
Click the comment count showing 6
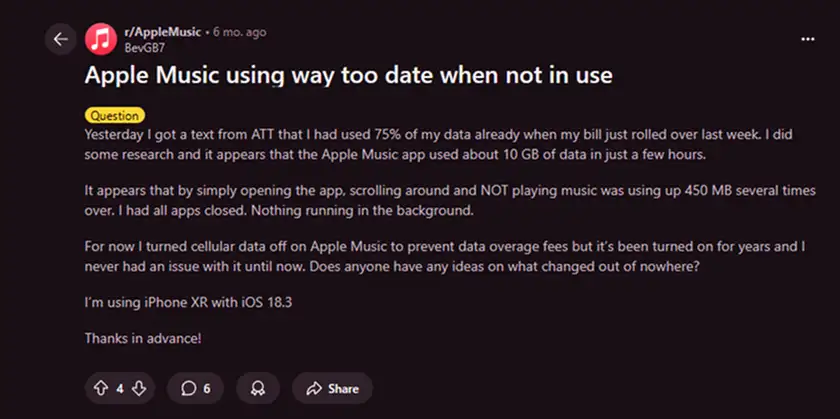pyautogui.click(x=207, y=387)
